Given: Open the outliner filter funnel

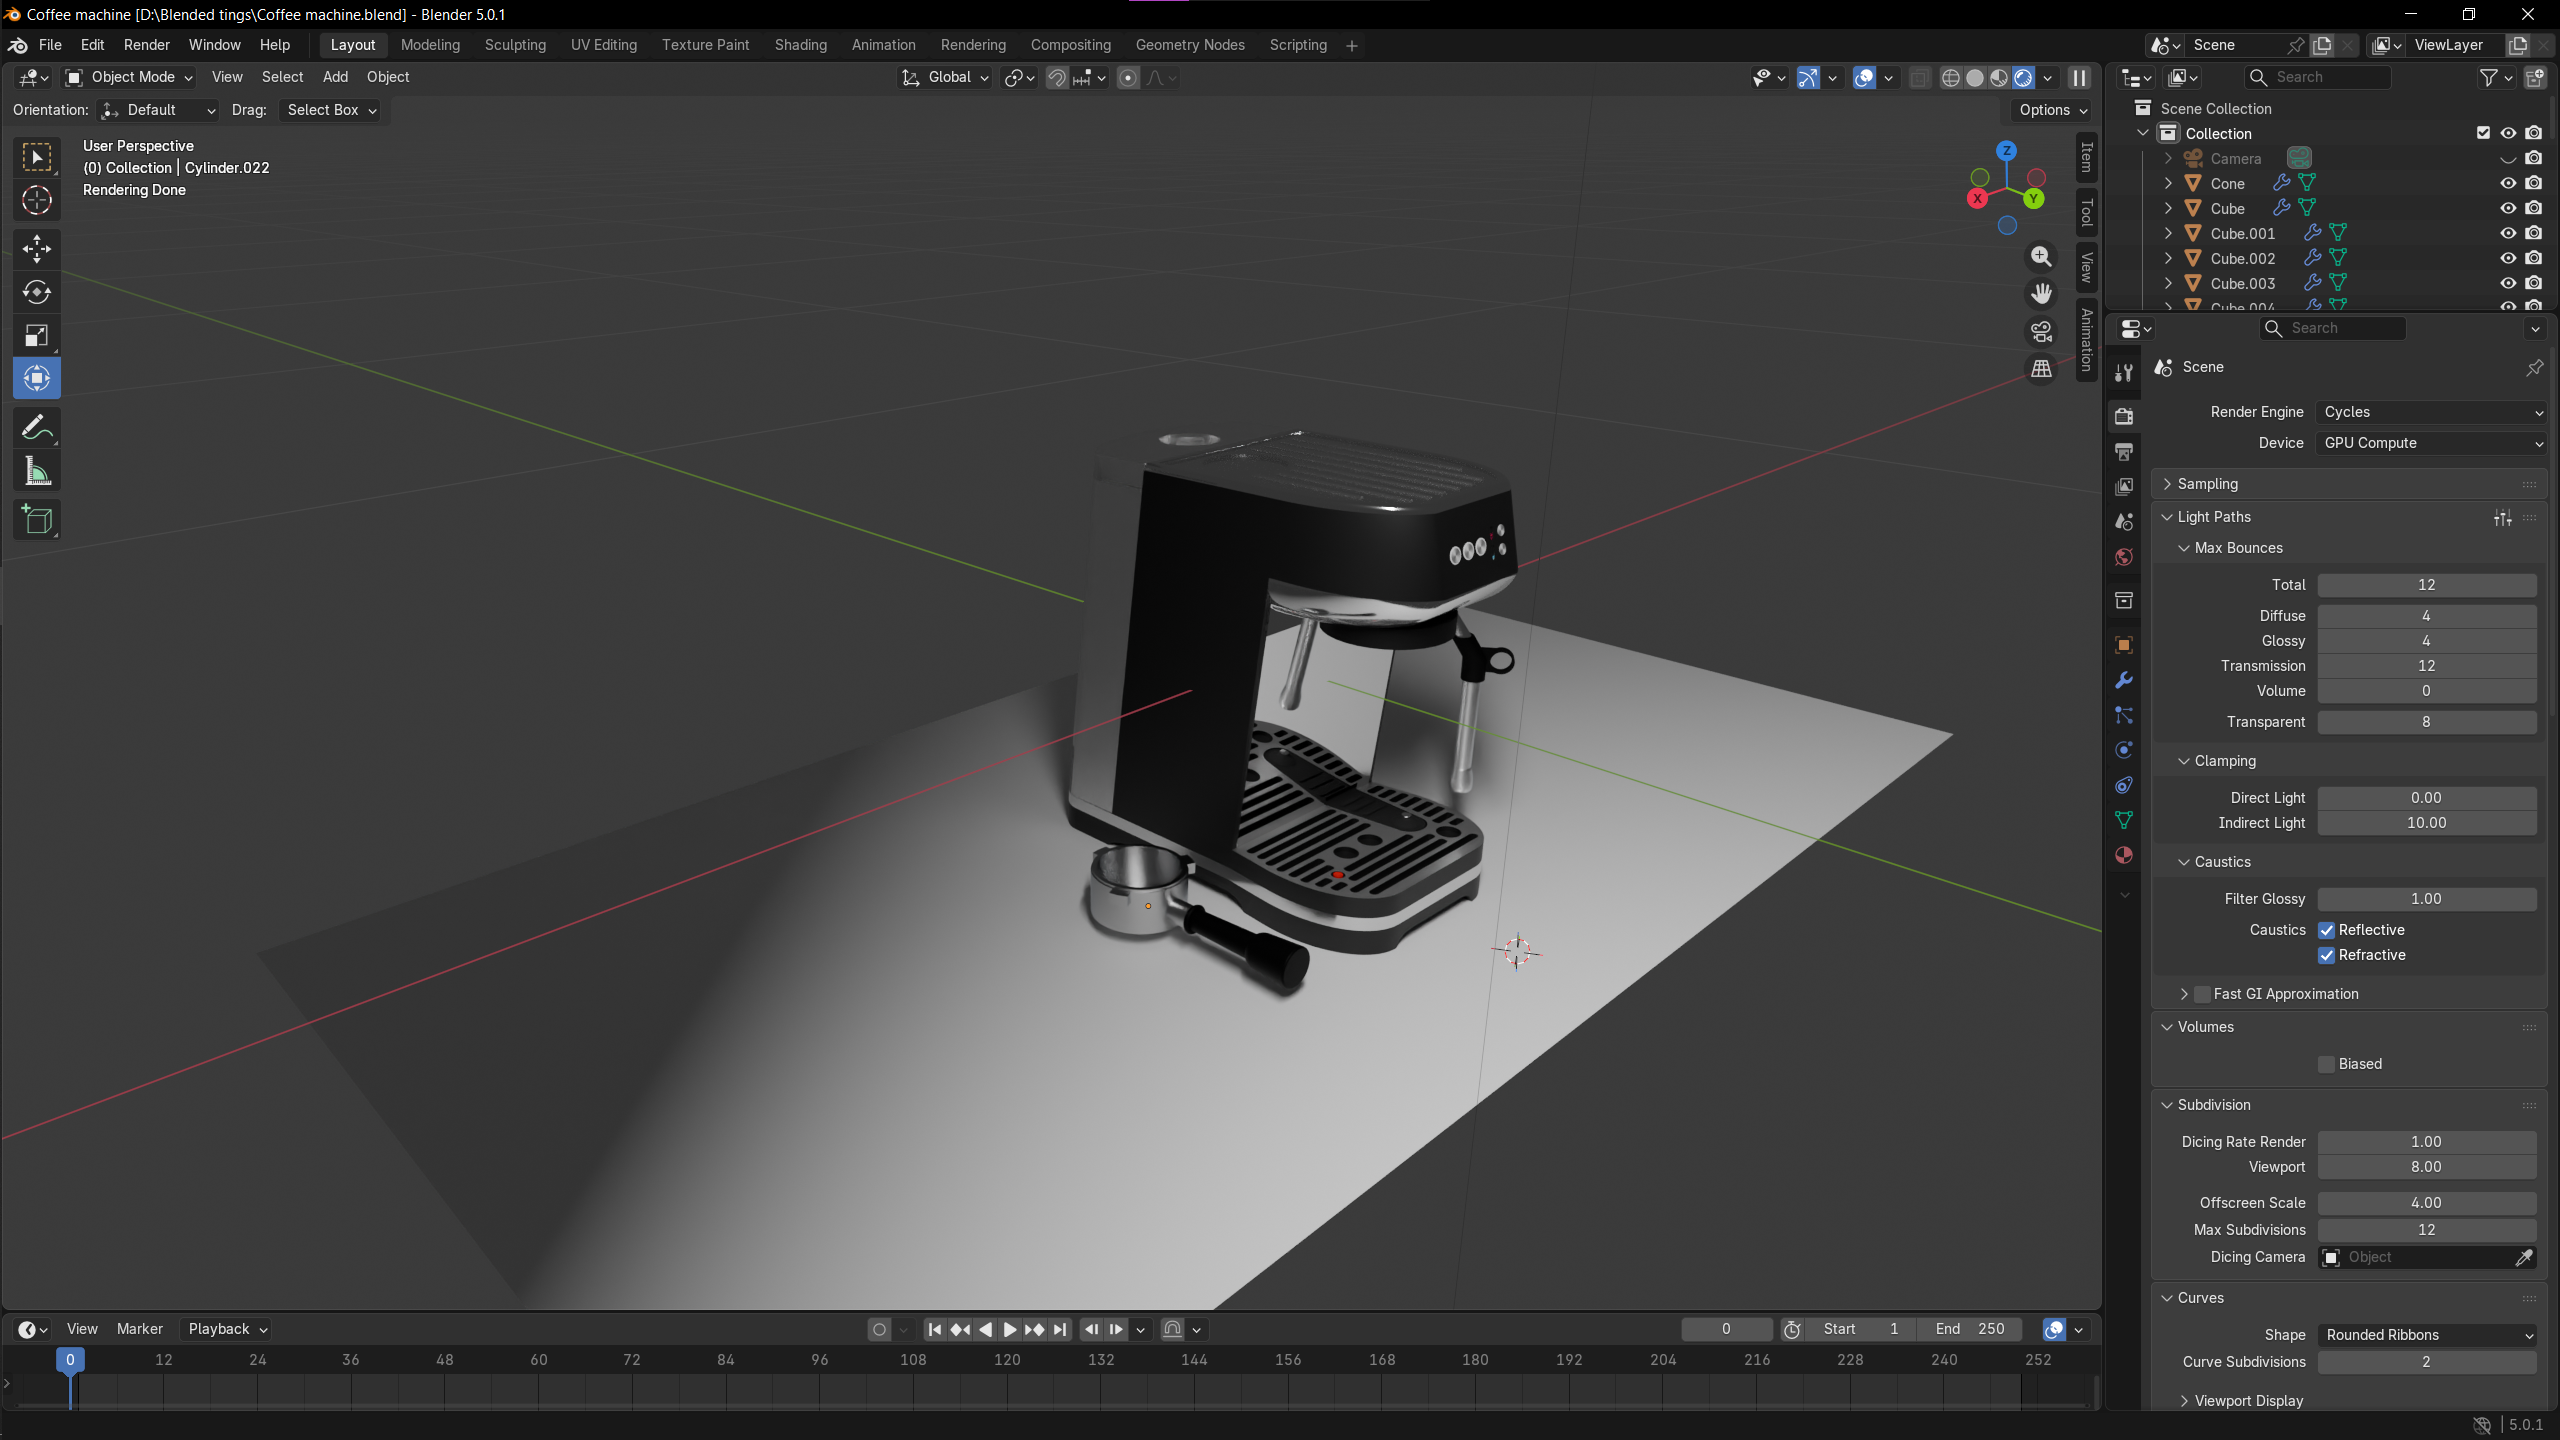Looking at the screenshot, I should pyautogui.click(x=2488, y=77).
